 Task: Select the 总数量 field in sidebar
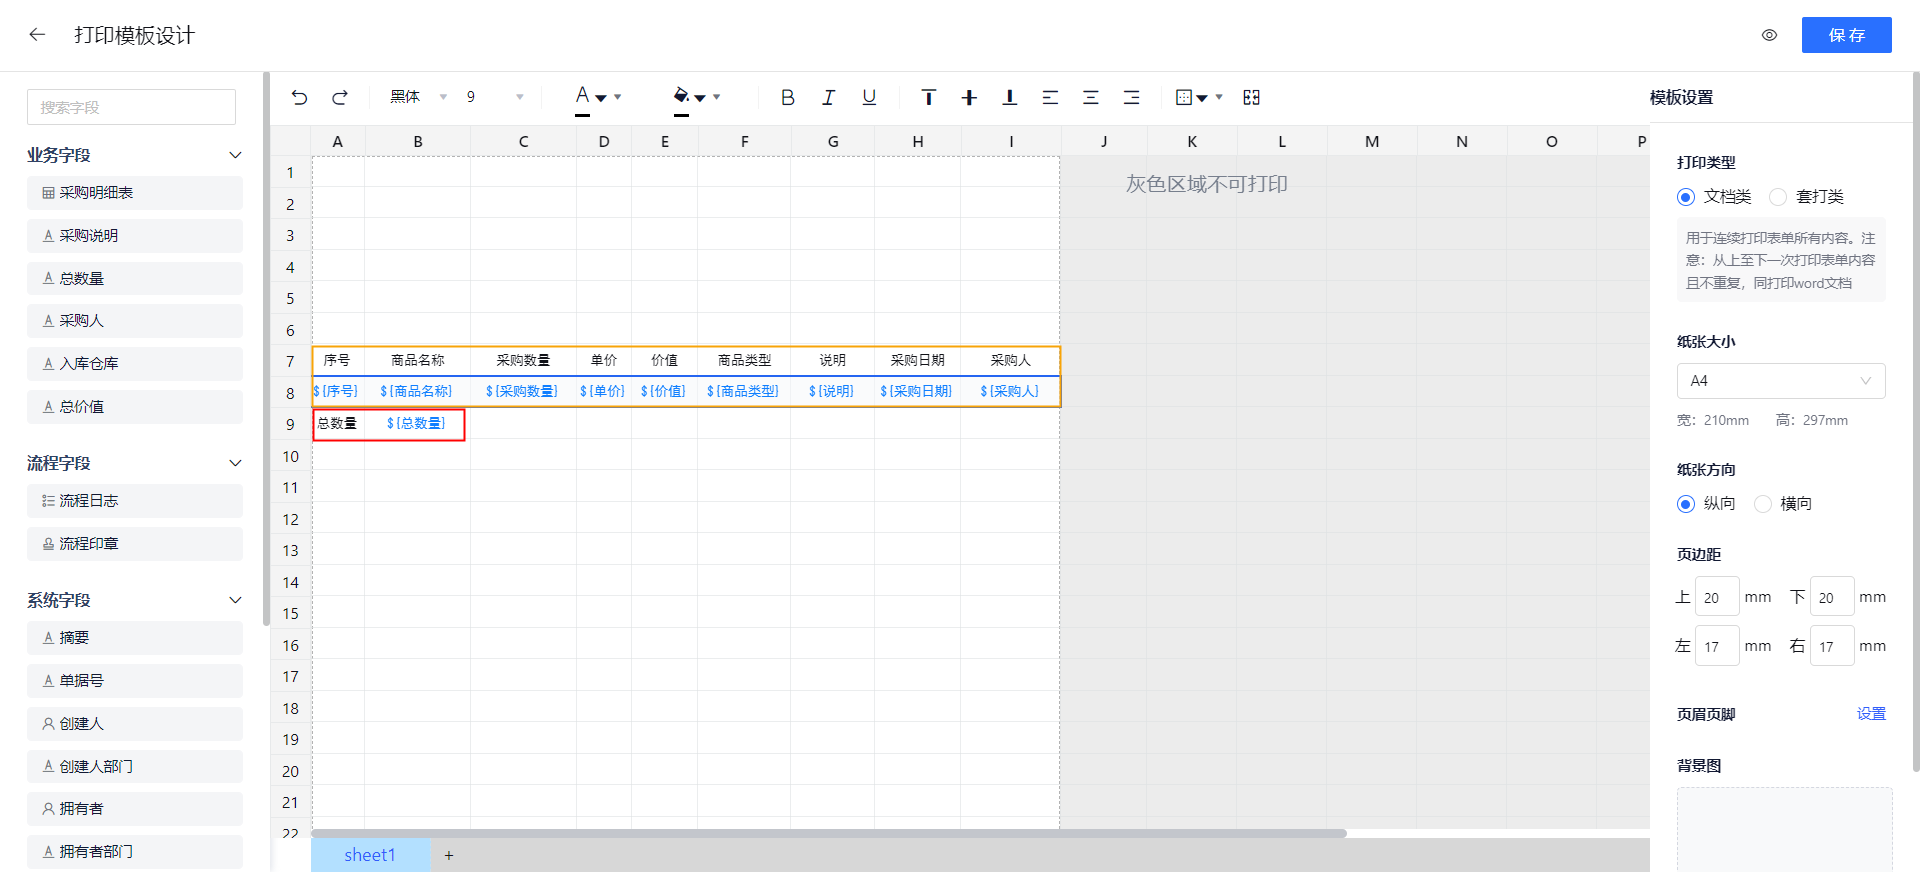click(135, 279)
